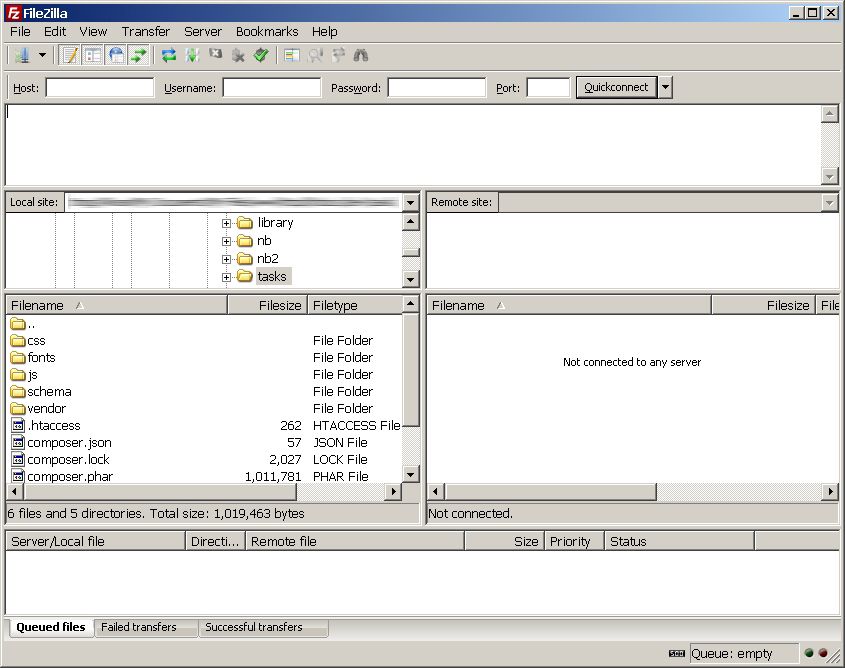Screen dimensions: 845x668
Task: Open the directory listing filters dialog
Action: (x=292, y=55)
